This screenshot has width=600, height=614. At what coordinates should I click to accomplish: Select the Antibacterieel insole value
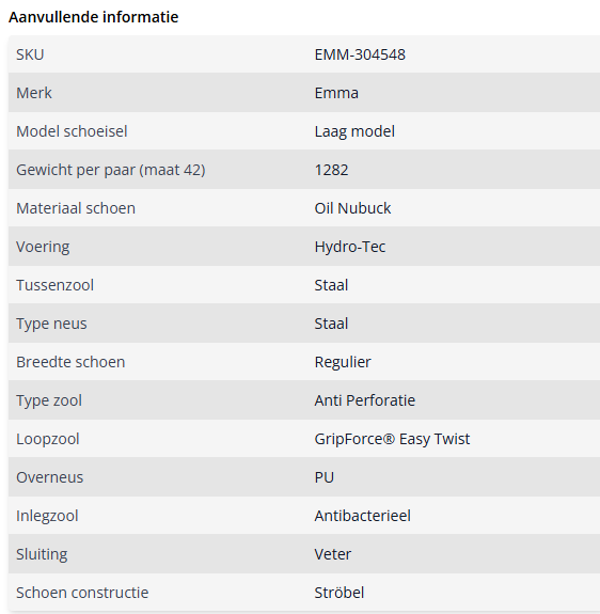(362, 516)
